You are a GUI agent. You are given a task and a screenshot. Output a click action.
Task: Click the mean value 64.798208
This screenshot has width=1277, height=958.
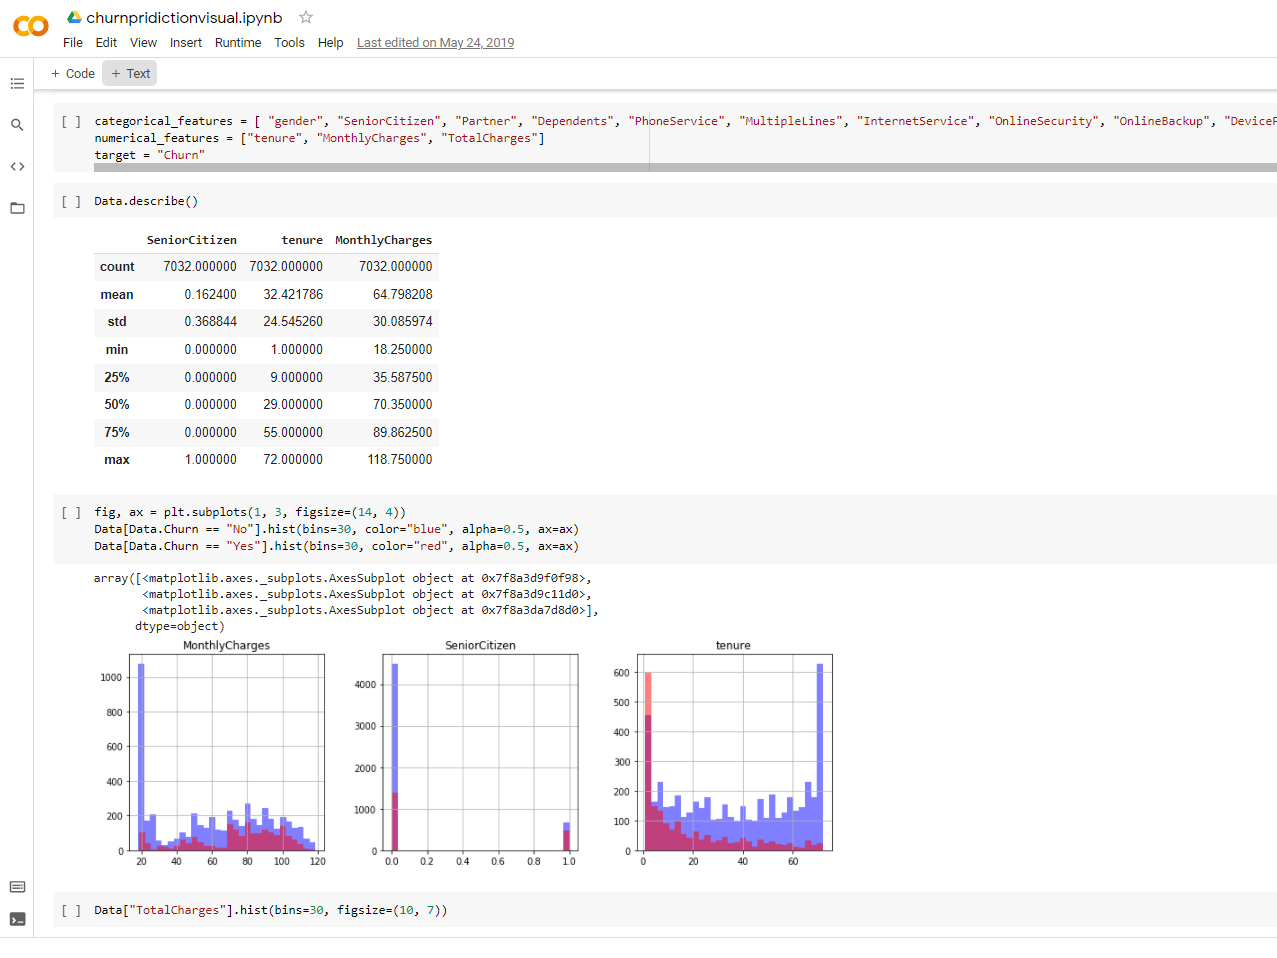403,295
